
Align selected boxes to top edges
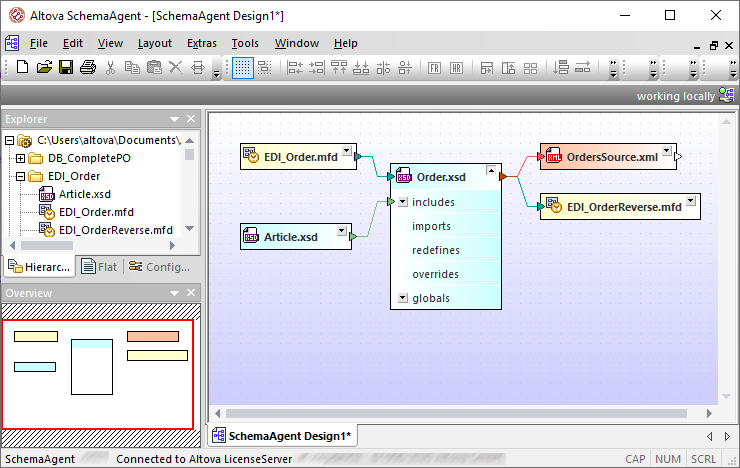[x=339, y=68]
